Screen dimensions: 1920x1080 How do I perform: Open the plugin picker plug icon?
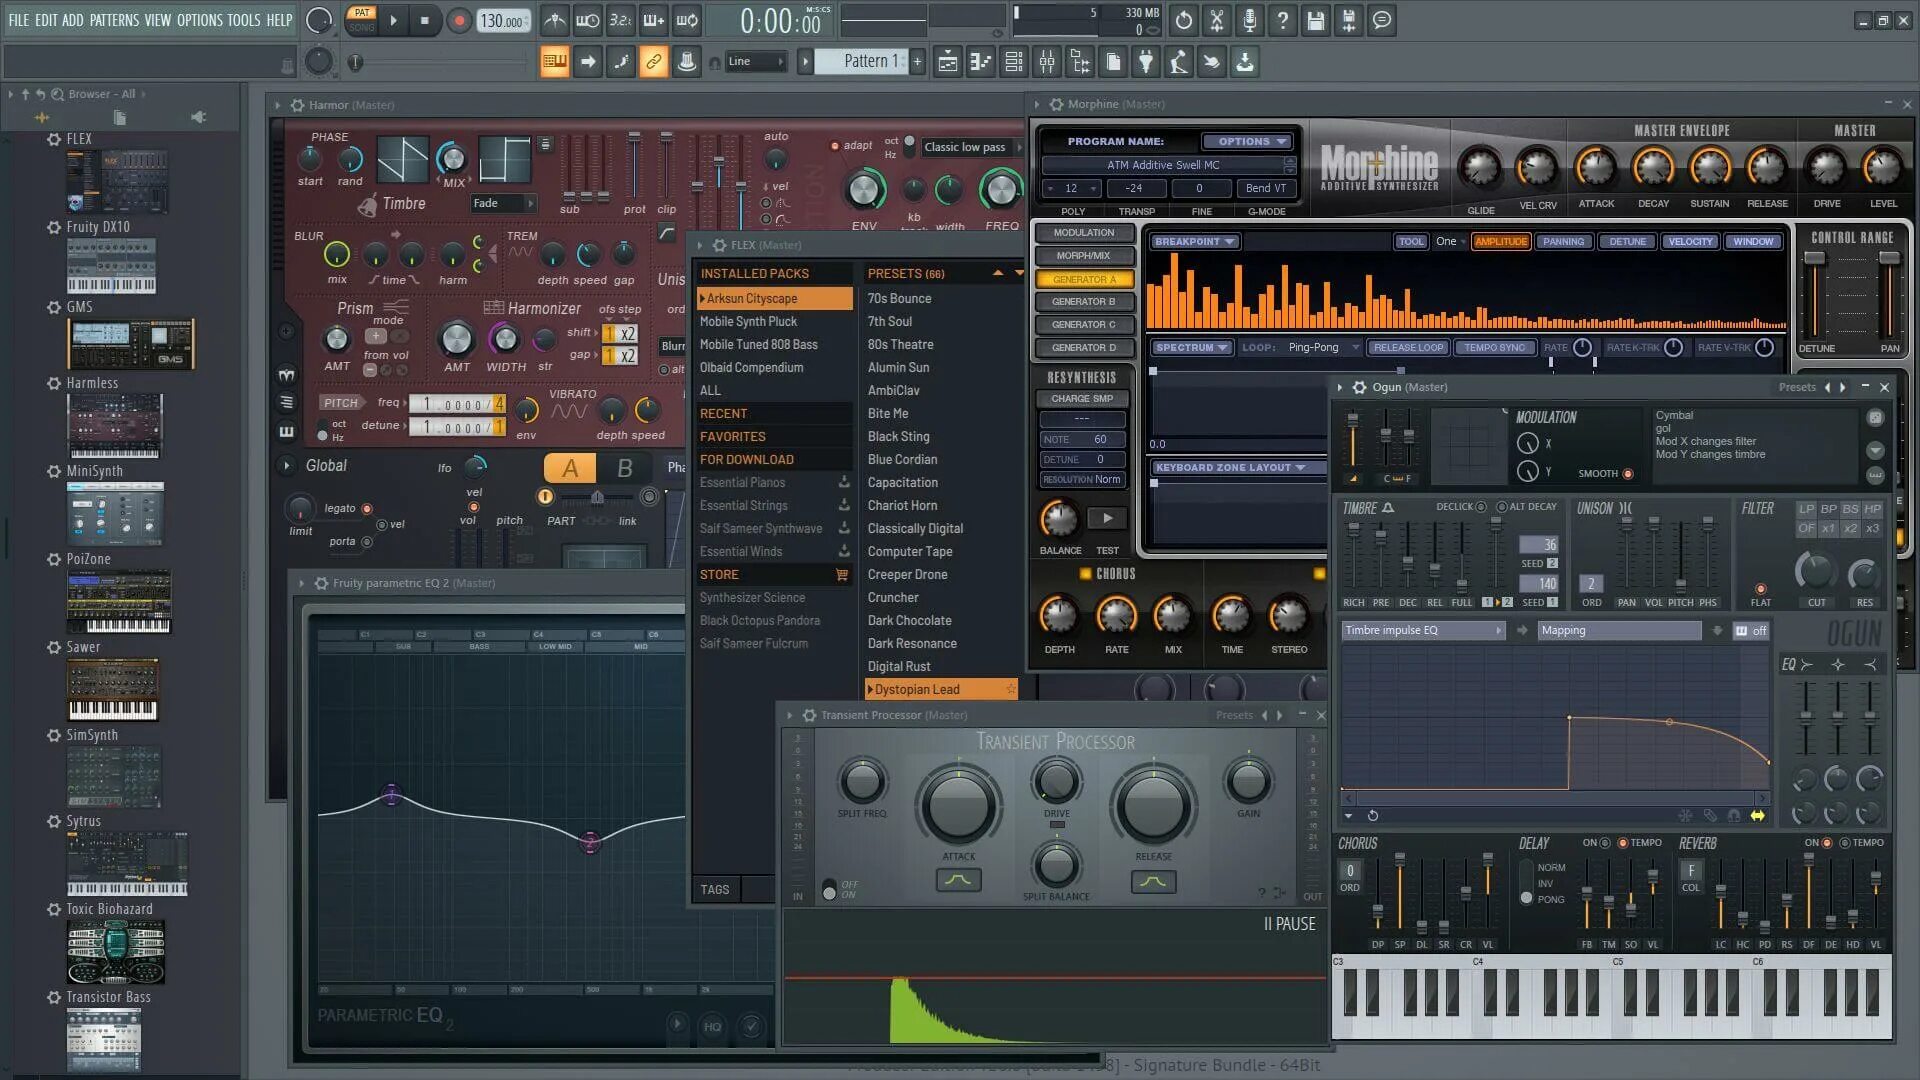click(1146, 62)
